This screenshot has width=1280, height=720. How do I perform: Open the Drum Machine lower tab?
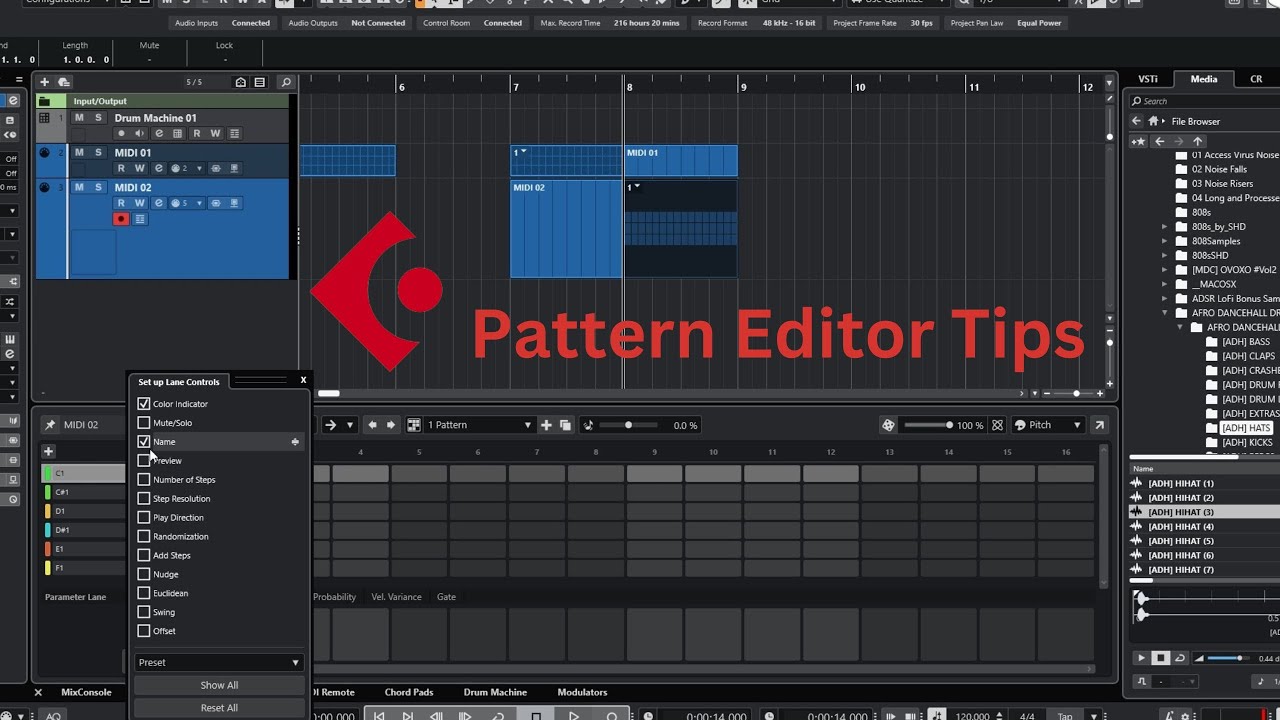(495, 692)
